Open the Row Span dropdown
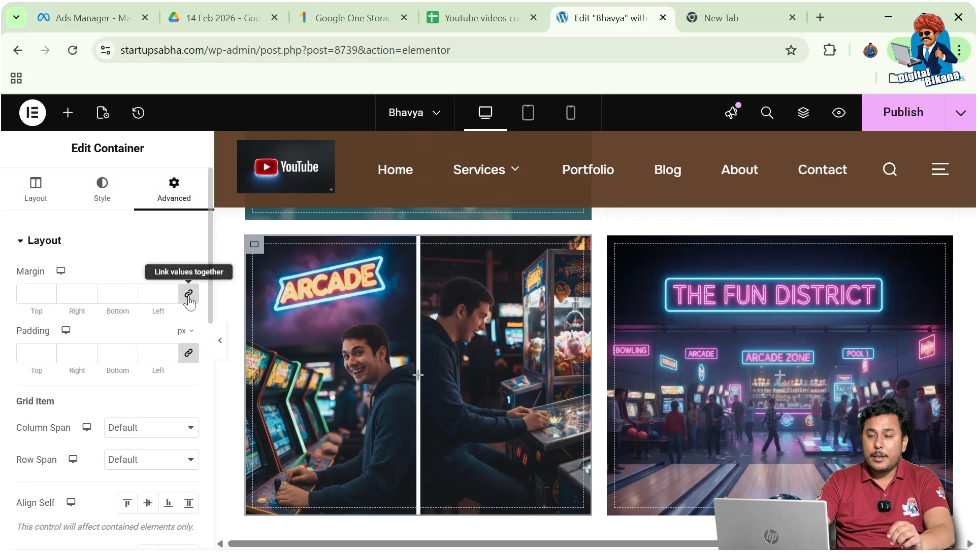 151,460
